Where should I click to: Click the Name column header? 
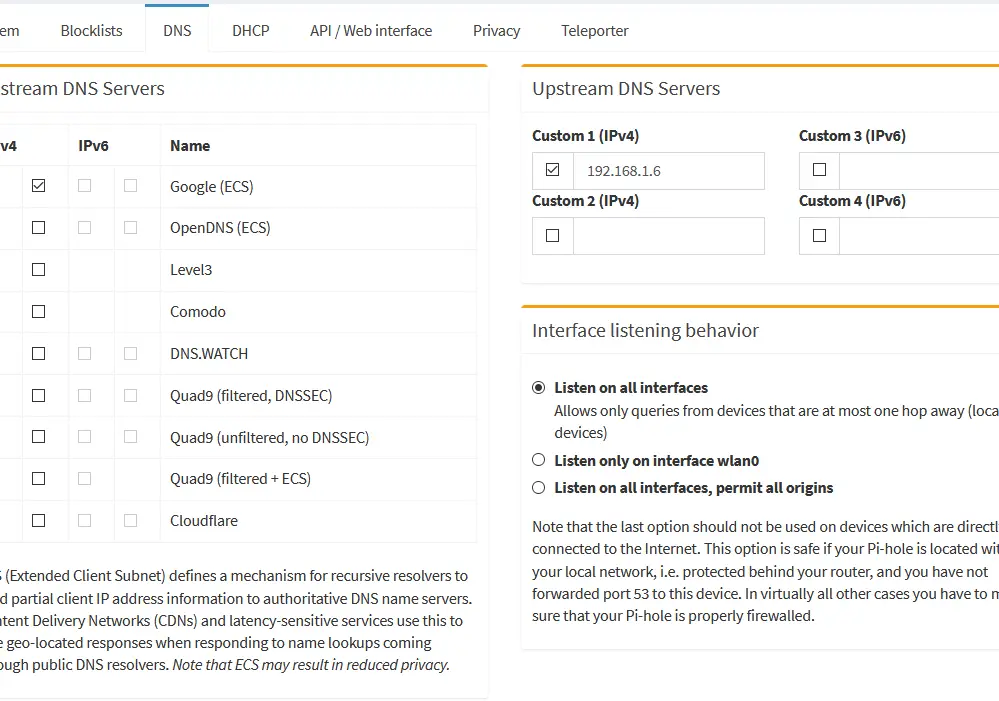(190, 146)
